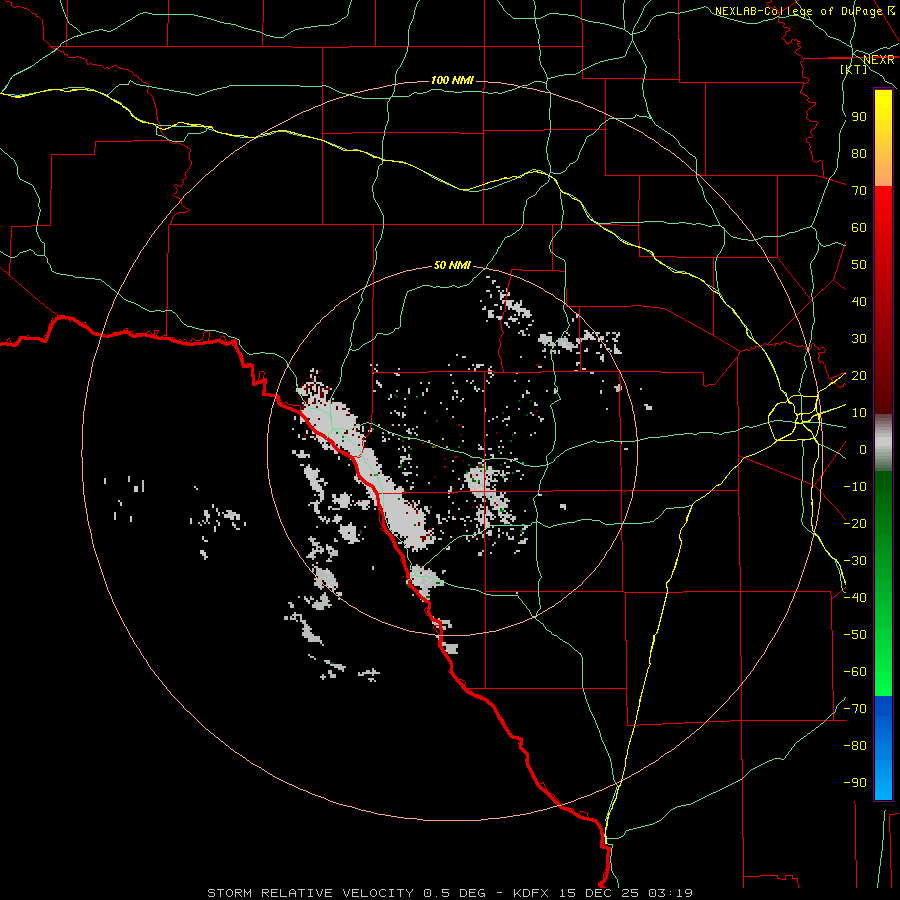This screenshot has width=900, height=900.
Task: Click the 0.5 DEG elevation text
Action: point(455,893)
